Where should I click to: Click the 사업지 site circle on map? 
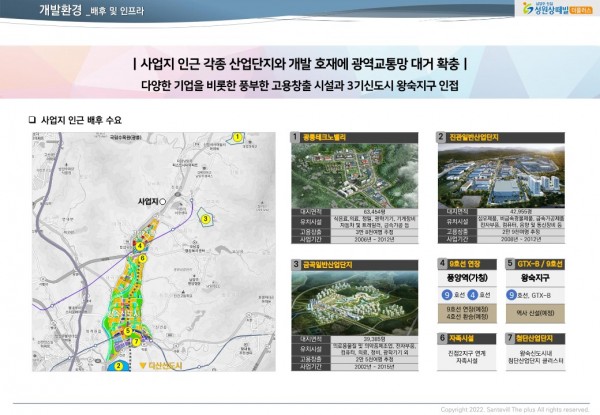coord(163,200)
